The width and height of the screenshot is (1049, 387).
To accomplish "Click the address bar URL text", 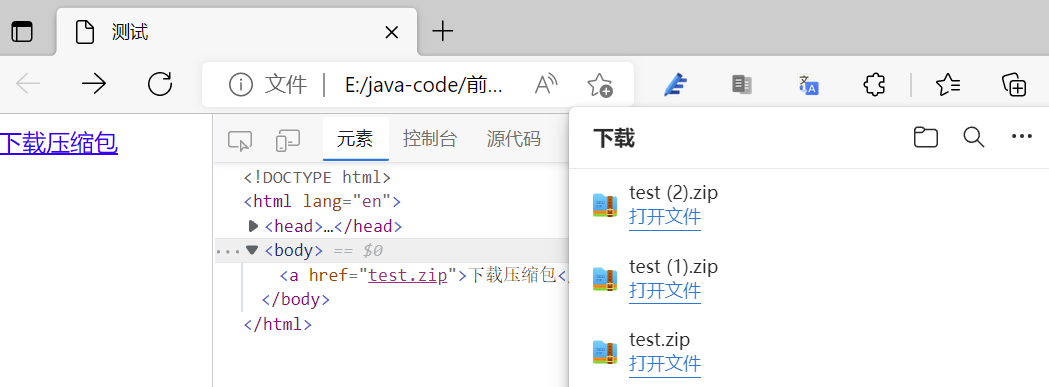I will tap(423, 85).
